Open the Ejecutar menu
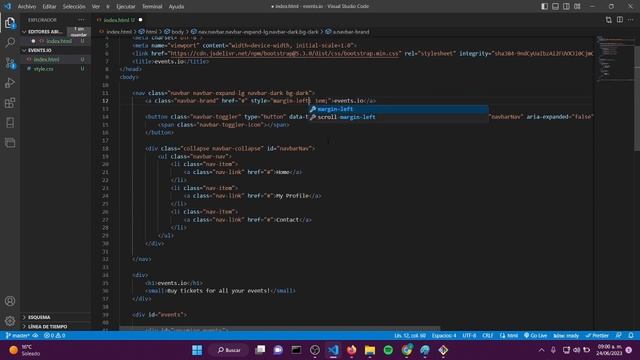The width and height of the screenshot is (640, 360). [x=126, y=7]
